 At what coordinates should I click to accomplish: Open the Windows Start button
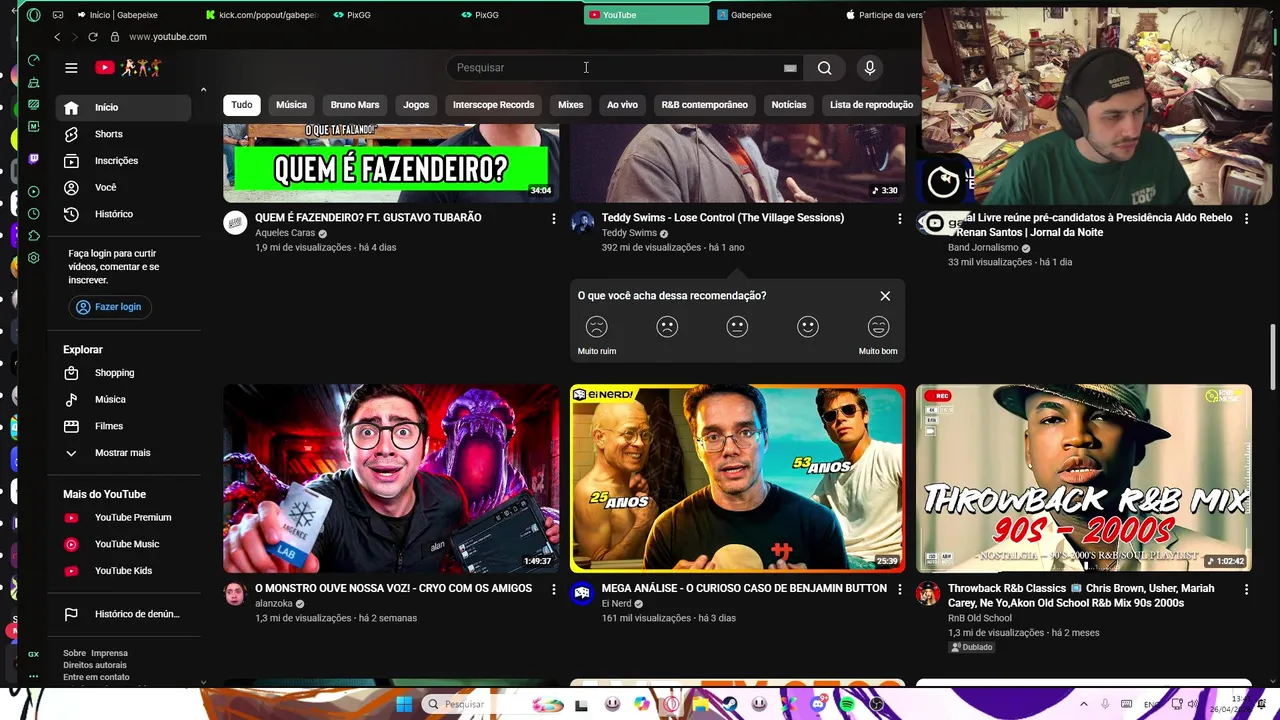[404, 704]
